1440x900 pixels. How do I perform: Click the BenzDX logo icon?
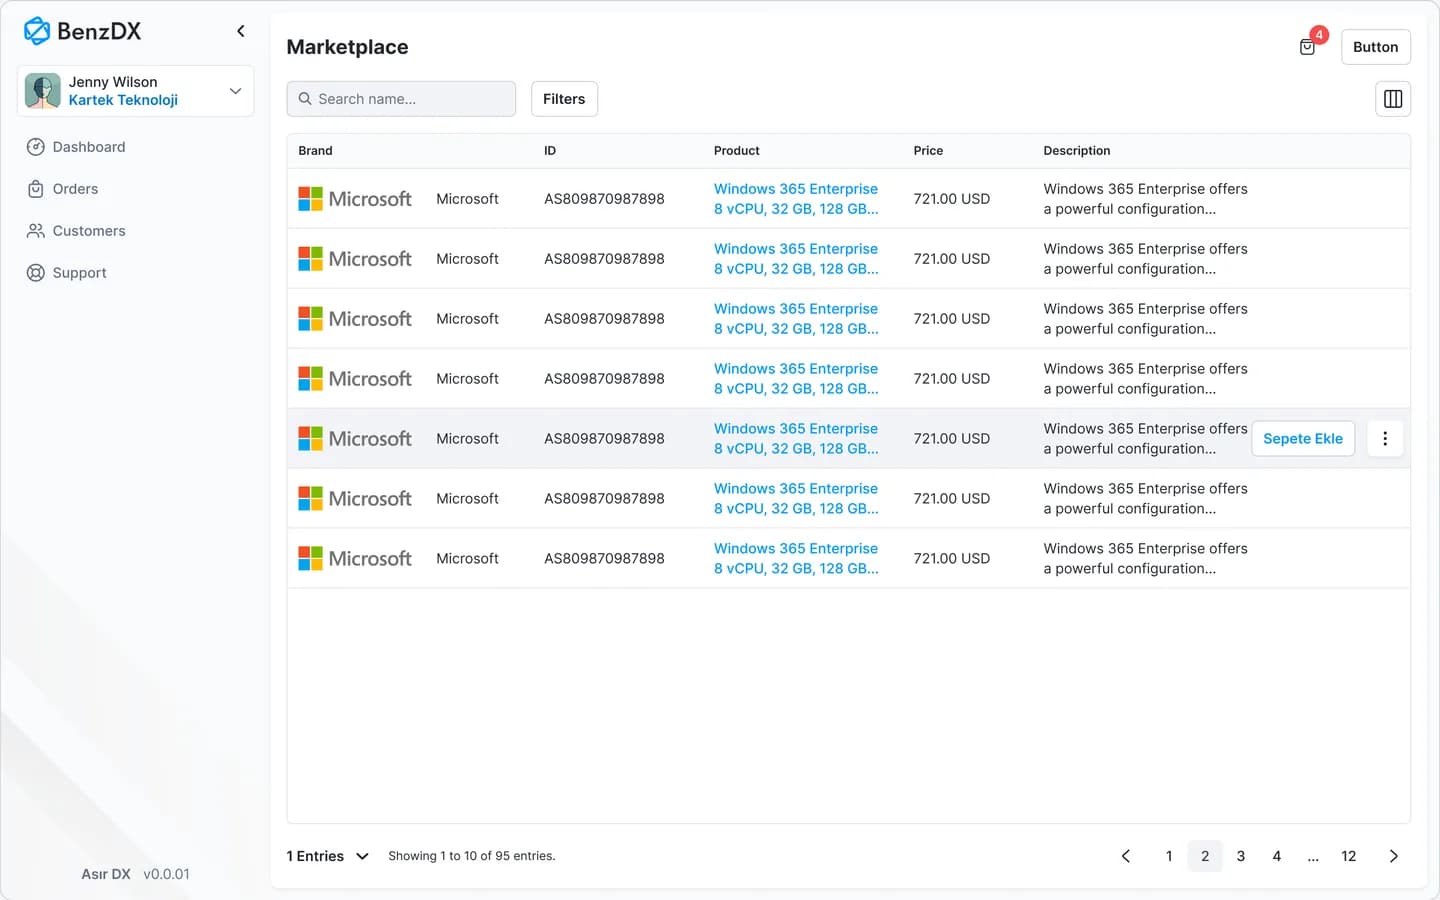pos(37,31)
